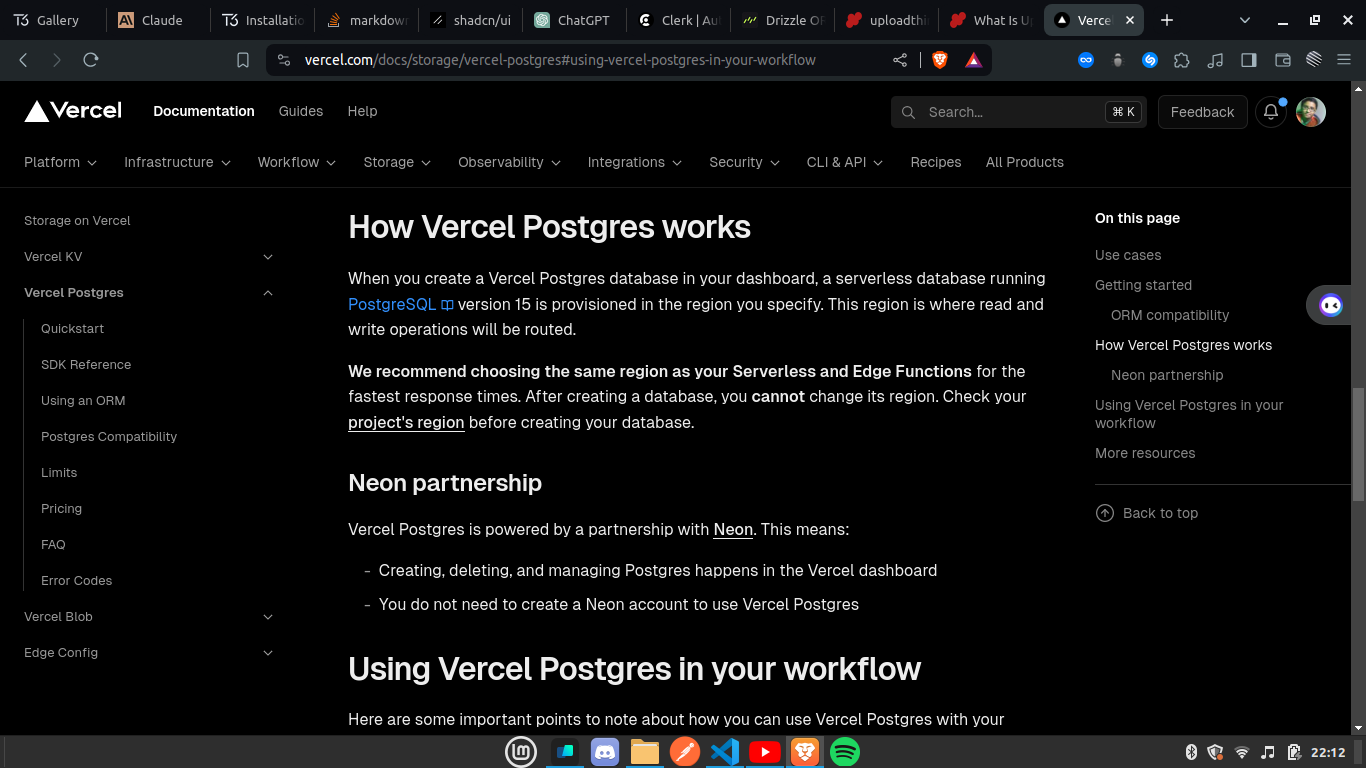
Task: Open the file manager from the taskbar
Action: (645, 752)
